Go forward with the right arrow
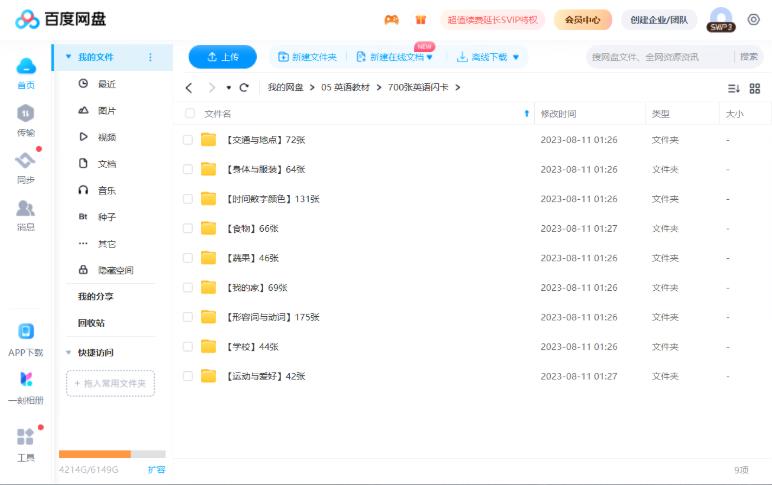The image size is (772, 485). click(x=212, y=88)
